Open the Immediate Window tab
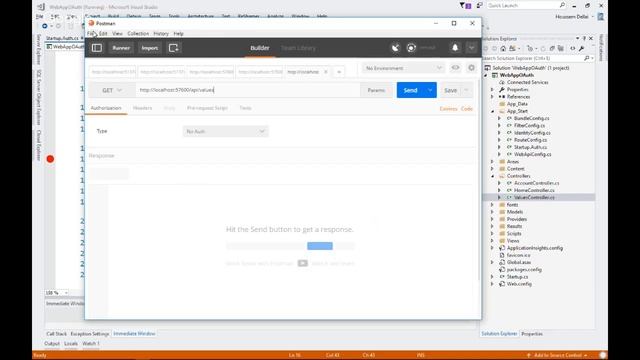The width and height of the screenshot is (640, 360). (134, 333)
